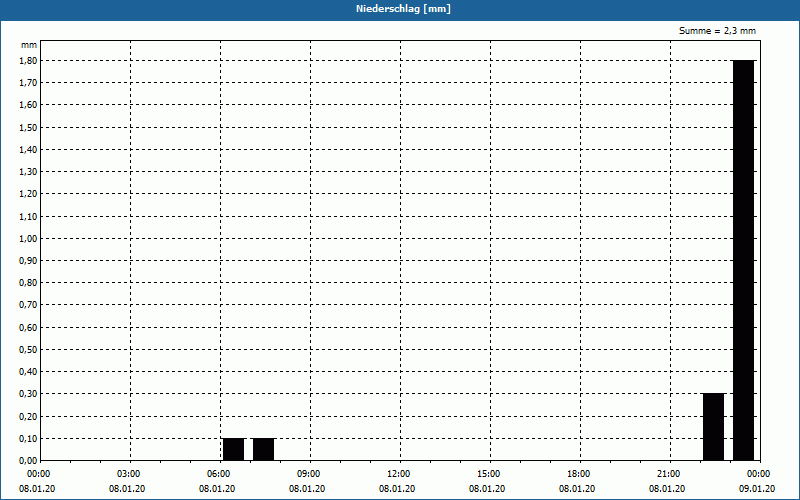Click the 1,20 y-axis label
The image size is (800, 500).
[x=28, y=194]
